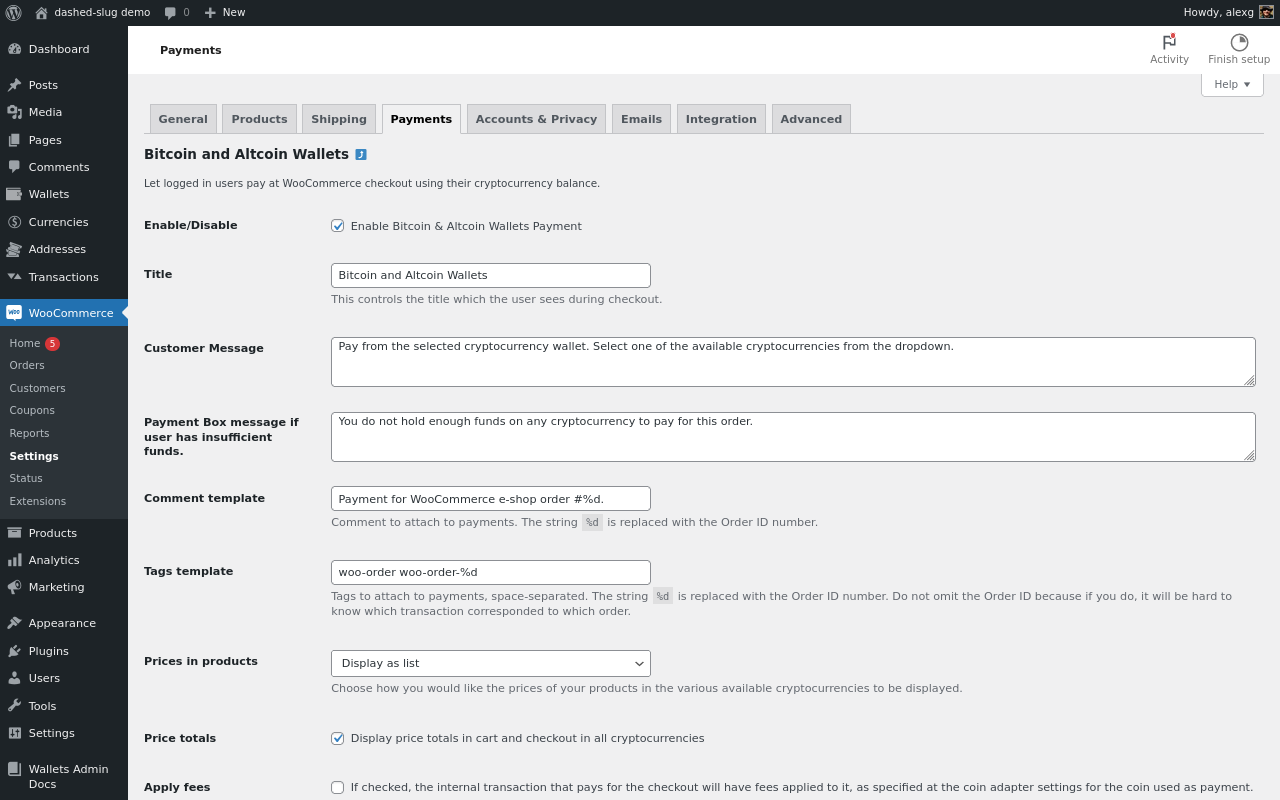Click the Plugins plug icon
Screen dimensions: 1280x800
point(14,651)
